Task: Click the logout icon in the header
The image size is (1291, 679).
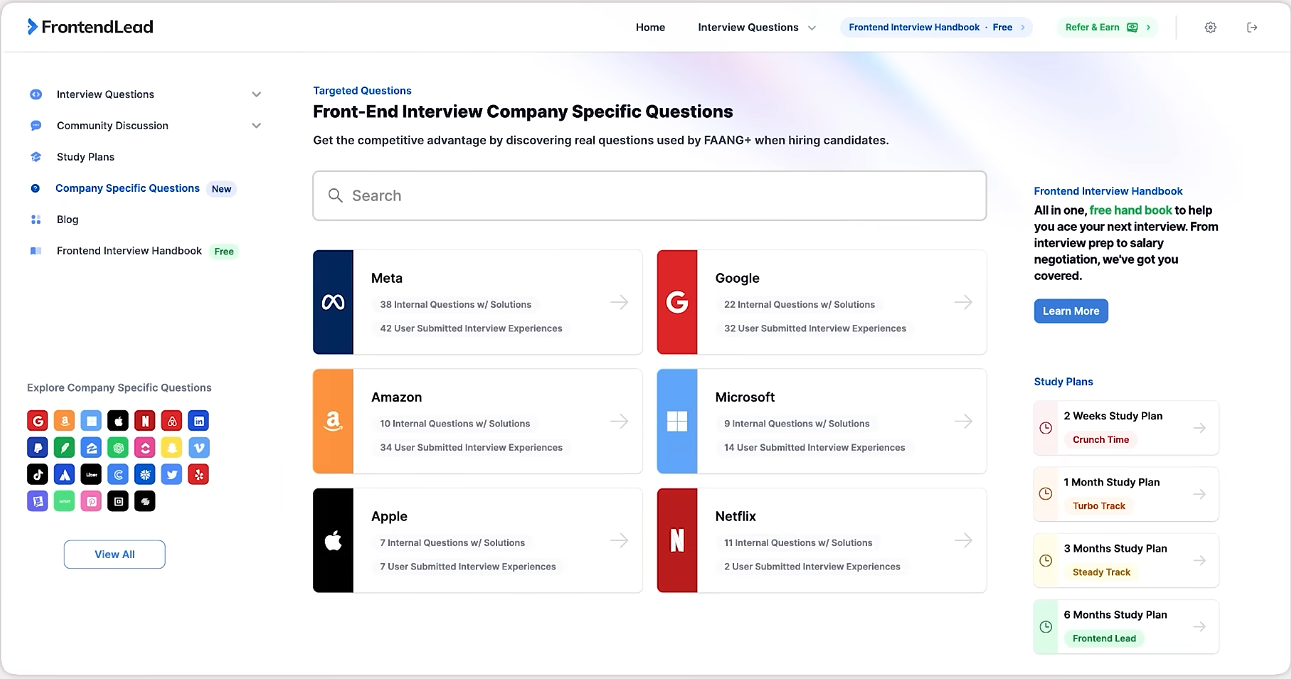Action: click(x=1252, y=27)
